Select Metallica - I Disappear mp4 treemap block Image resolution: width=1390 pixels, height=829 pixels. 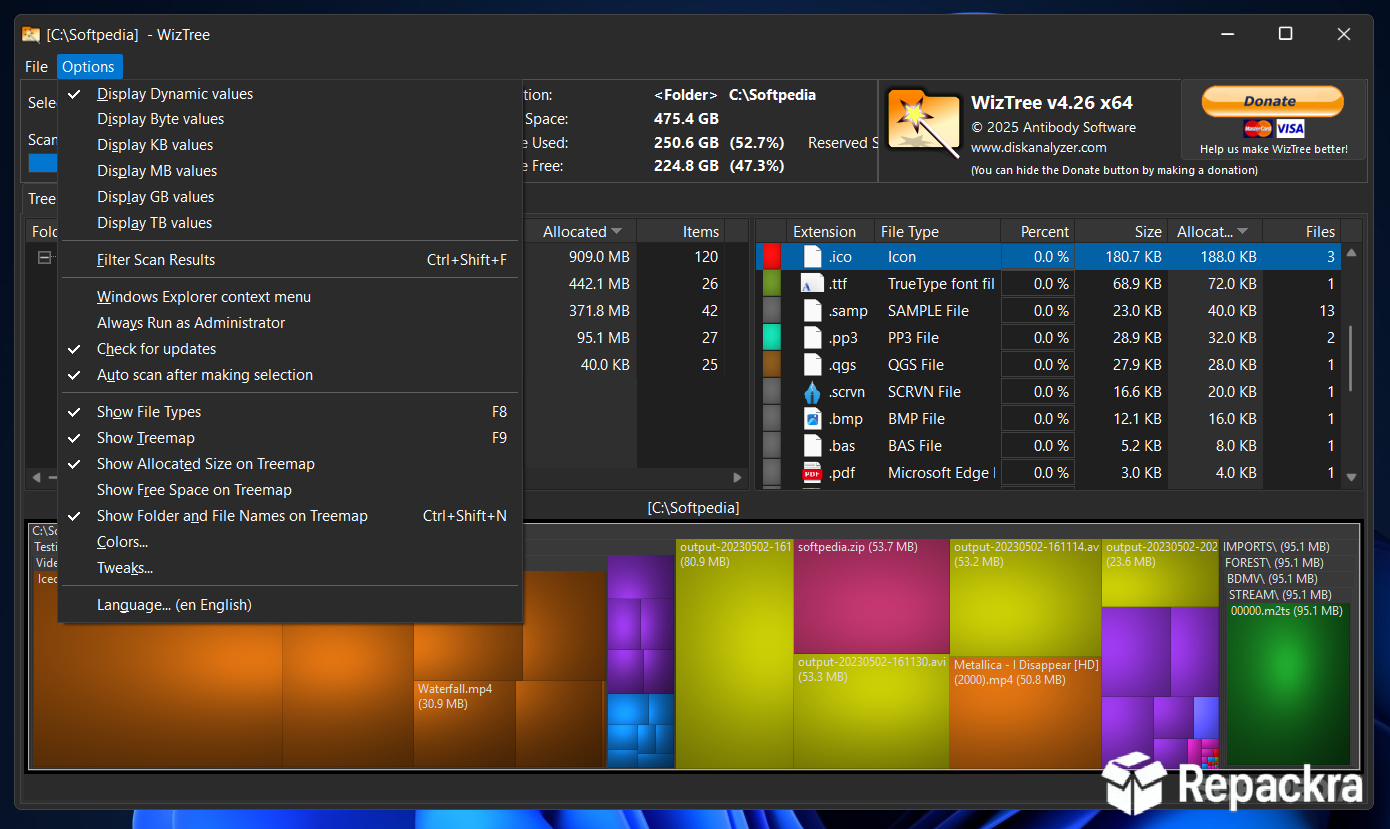click(1025, 712)
